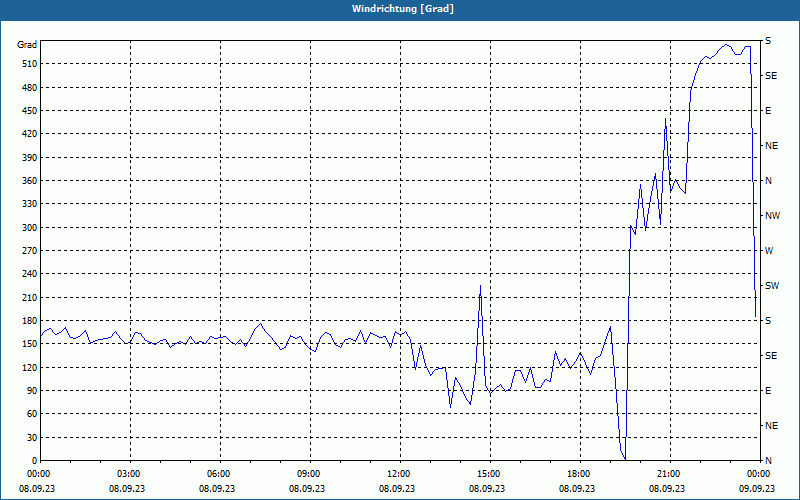Click the 06:00 time label
Image resolution: width=800 pixels, height=500 pixels.
[220, 473]
